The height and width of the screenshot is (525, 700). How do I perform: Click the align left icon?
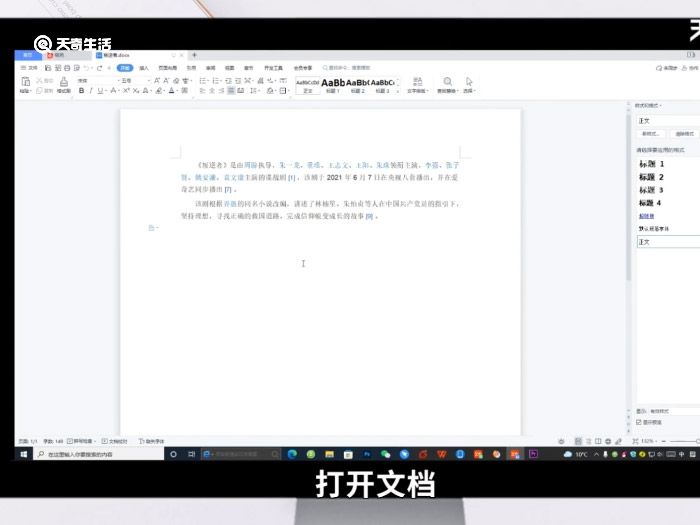click(203, 91)
